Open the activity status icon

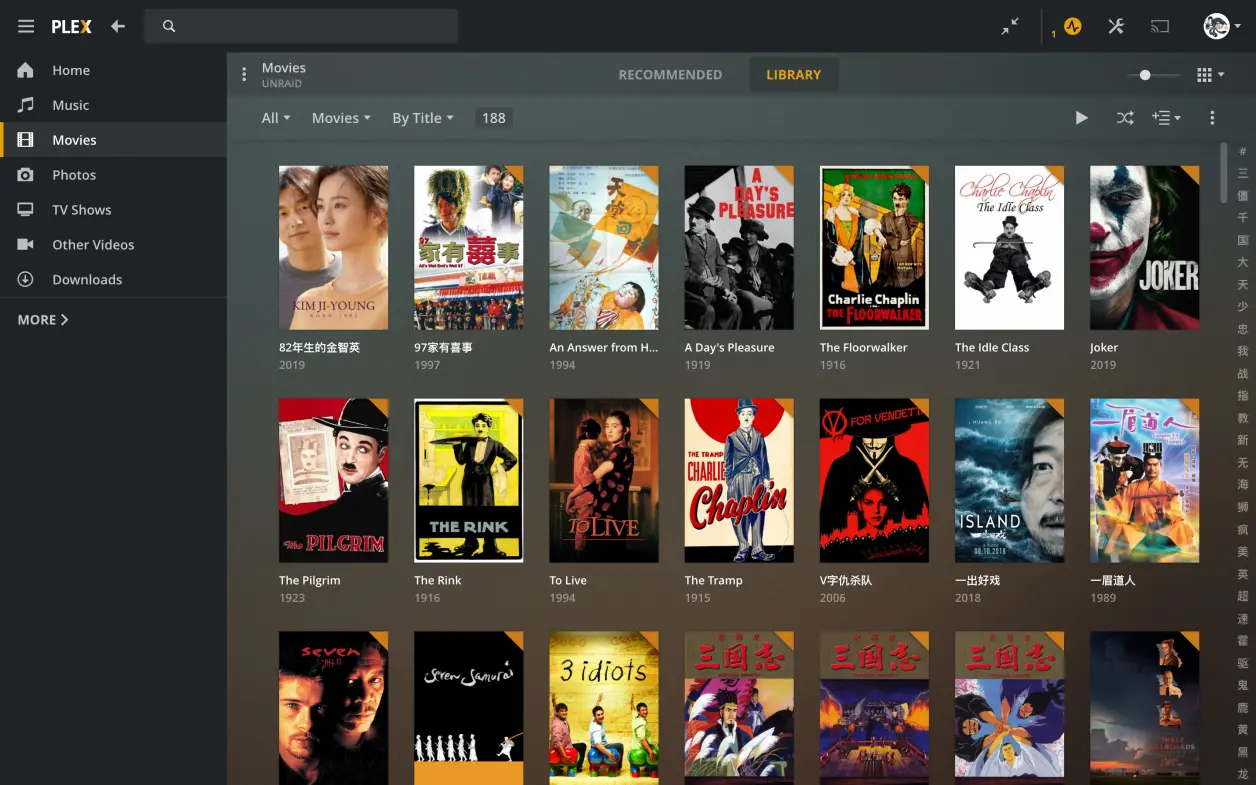tap(1072, 27)
